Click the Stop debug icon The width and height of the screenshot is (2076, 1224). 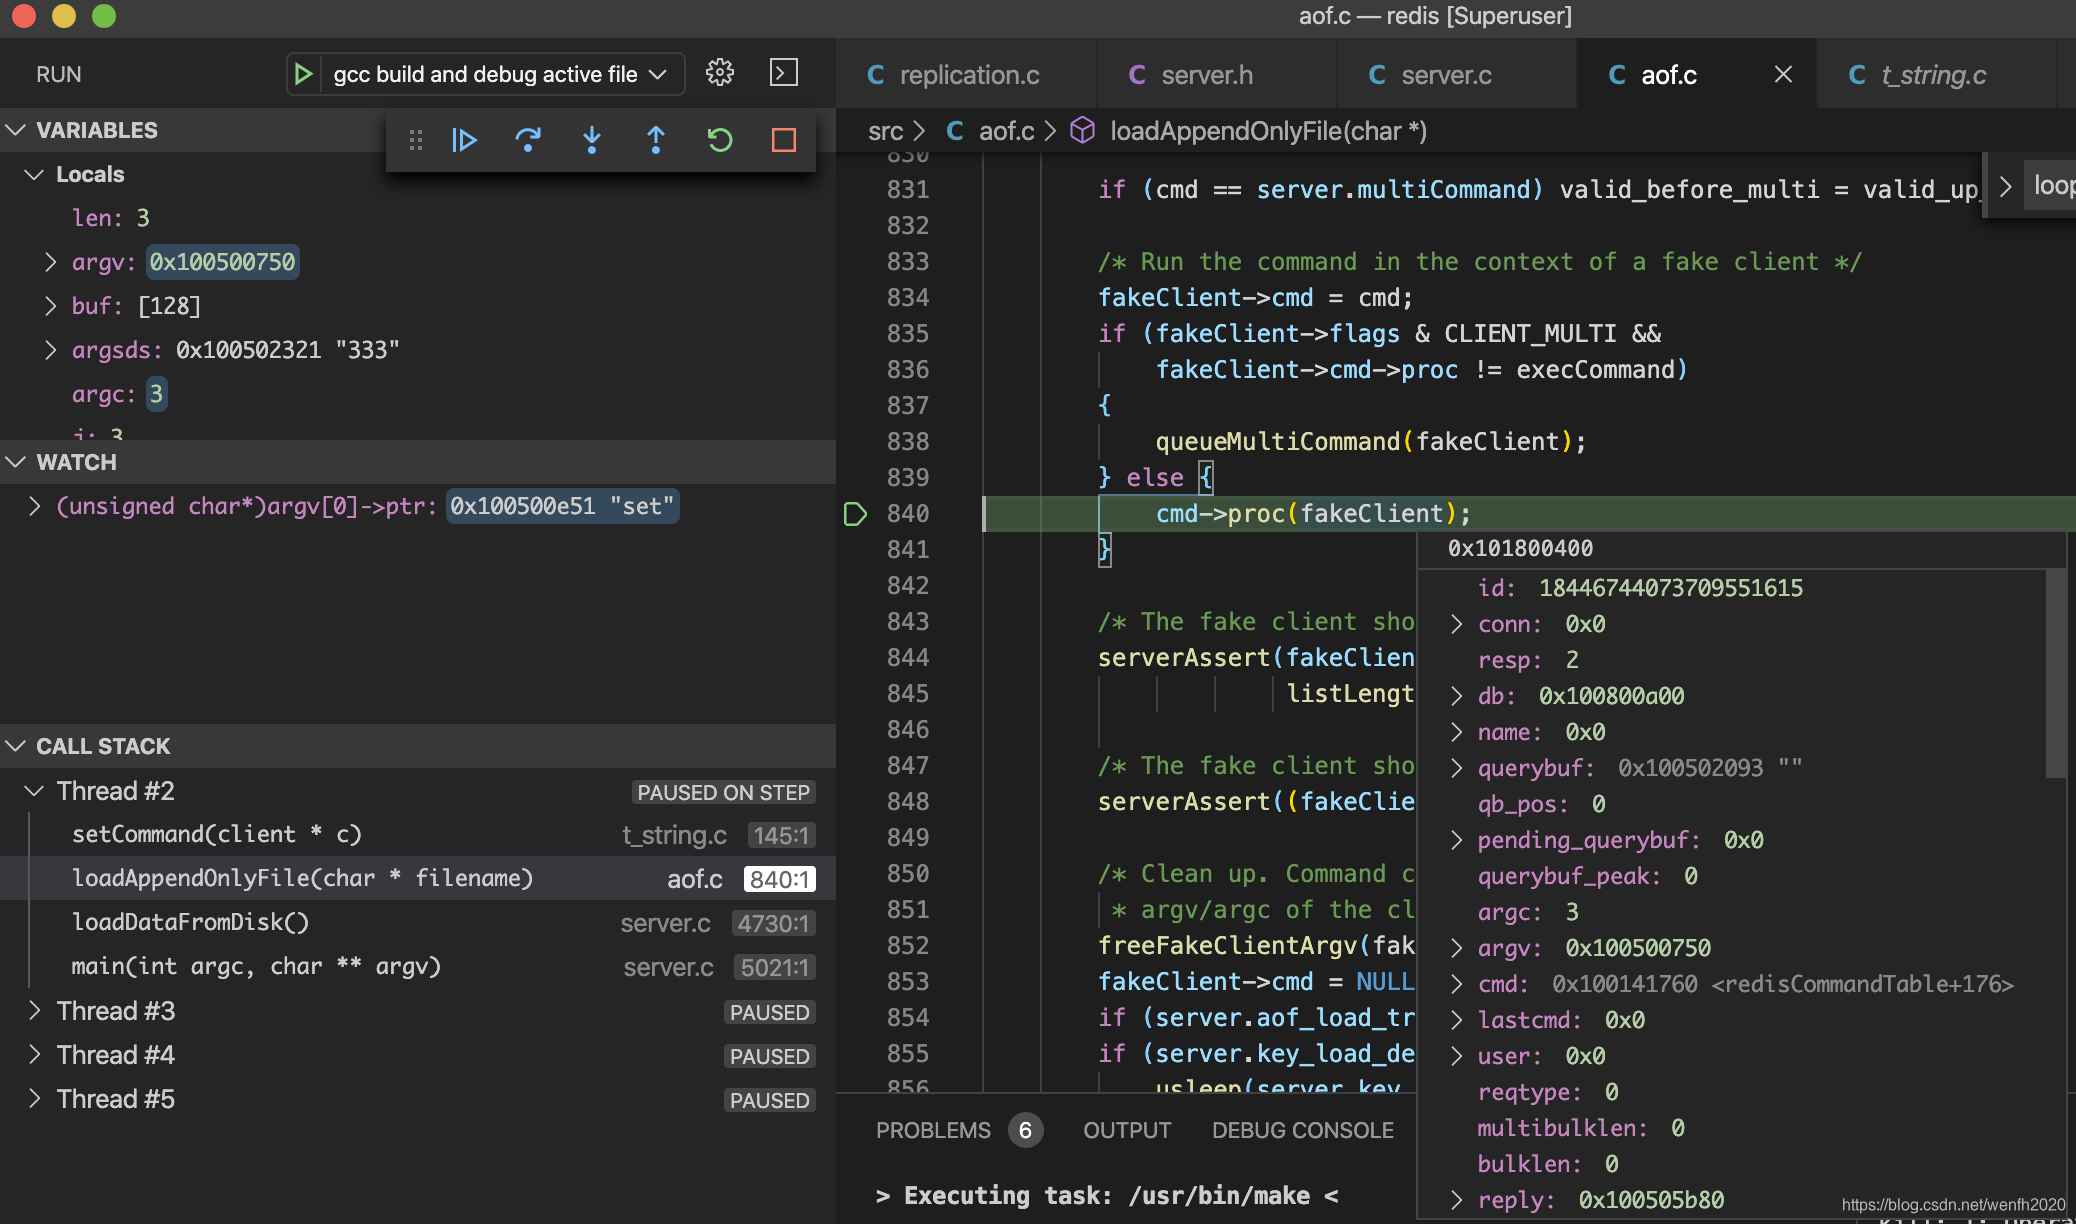pos(784,140)
